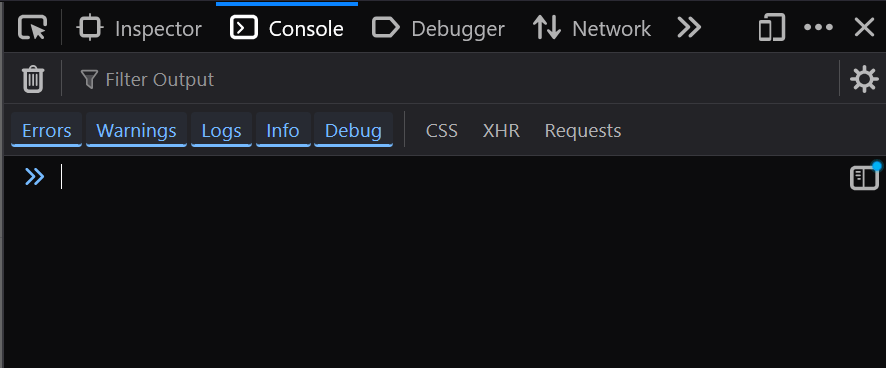886x368 pixels.
Task: Toggle the Info filter
Action: (283, 131)
